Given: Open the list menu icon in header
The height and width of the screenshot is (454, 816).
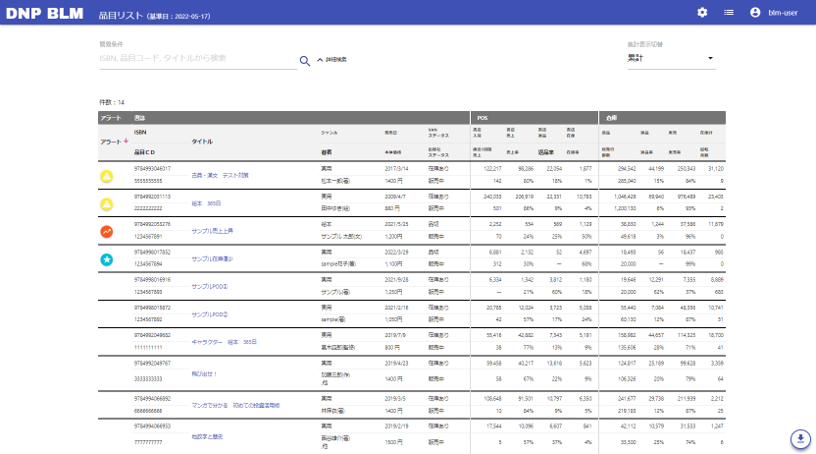Looking at the screenshot, I should point(729,13).
